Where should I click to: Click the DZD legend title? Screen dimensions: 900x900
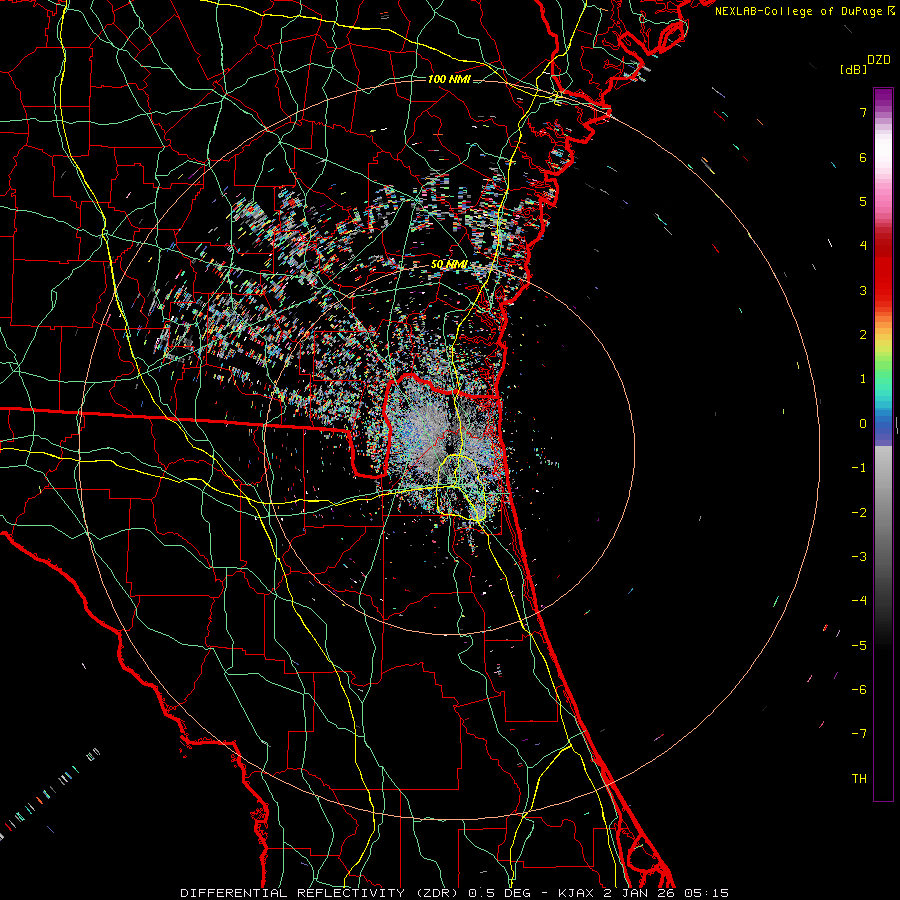(879, 60)
